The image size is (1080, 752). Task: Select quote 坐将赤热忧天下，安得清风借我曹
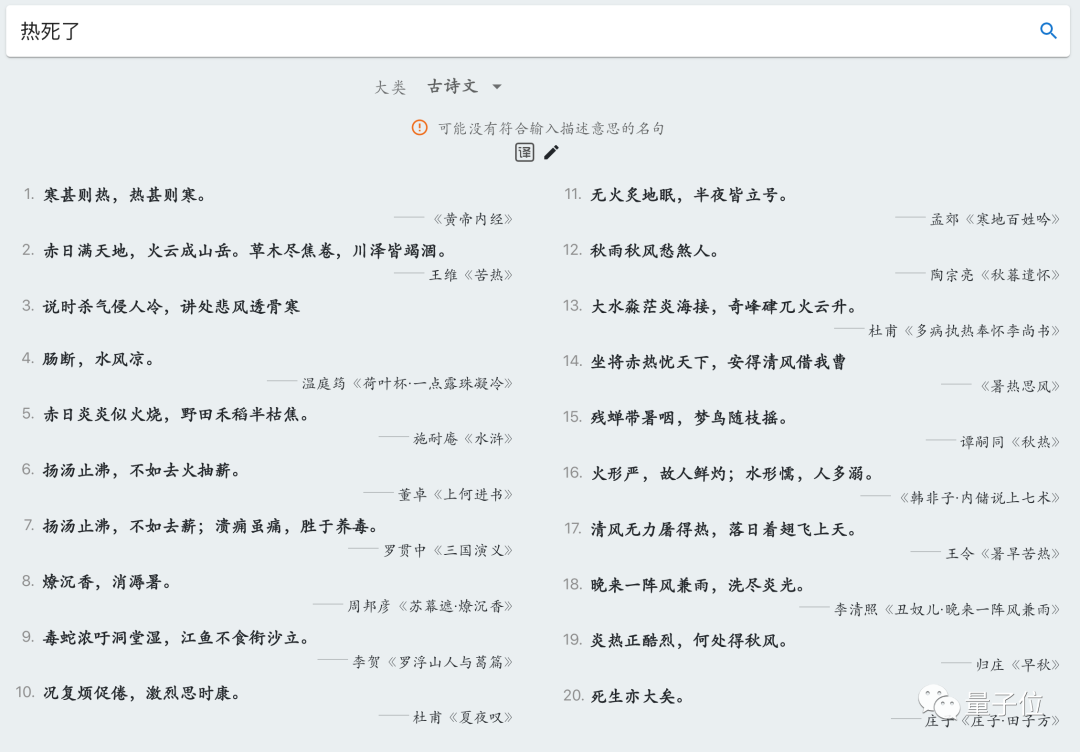(718, 363)
